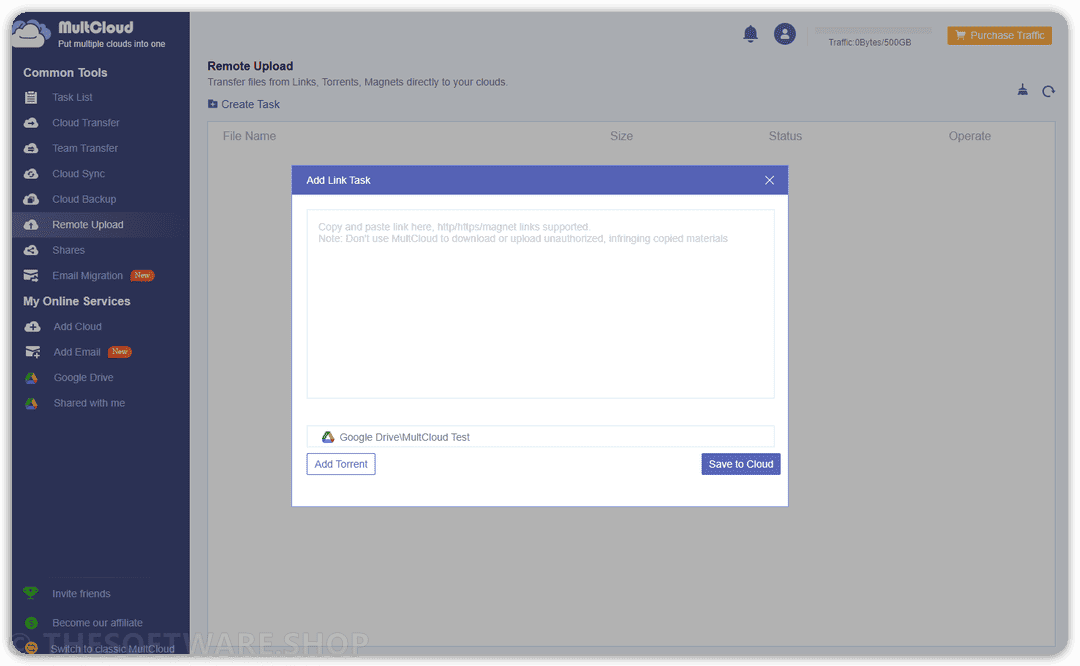This screenshot has width=1080, height=666.
Task: Select Add Email option
Action: point(77,352)
